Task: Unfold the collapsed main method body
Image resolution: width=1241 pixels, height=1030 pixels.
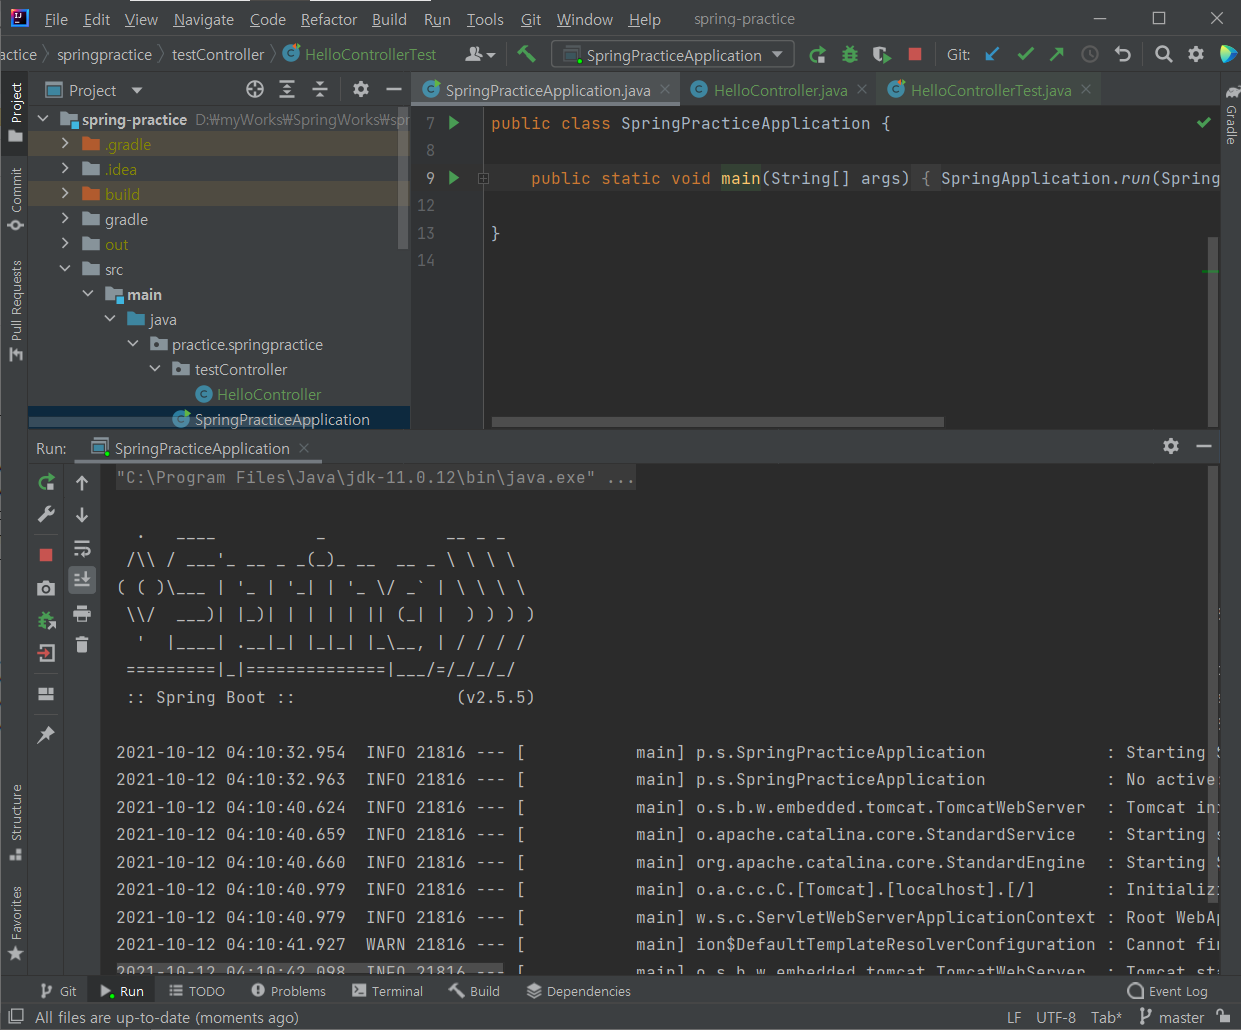Action: [483, 178]
